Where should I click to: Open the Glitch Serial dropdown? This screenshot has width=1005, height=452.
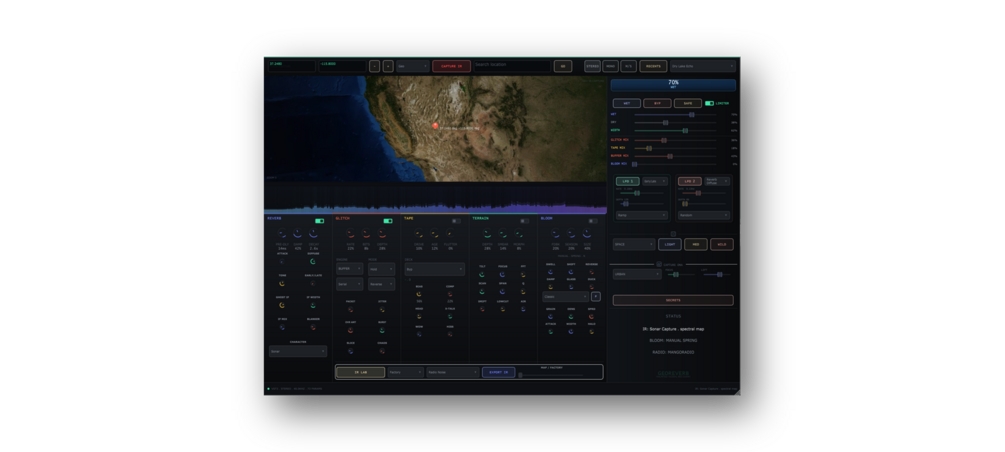(349, 283)
